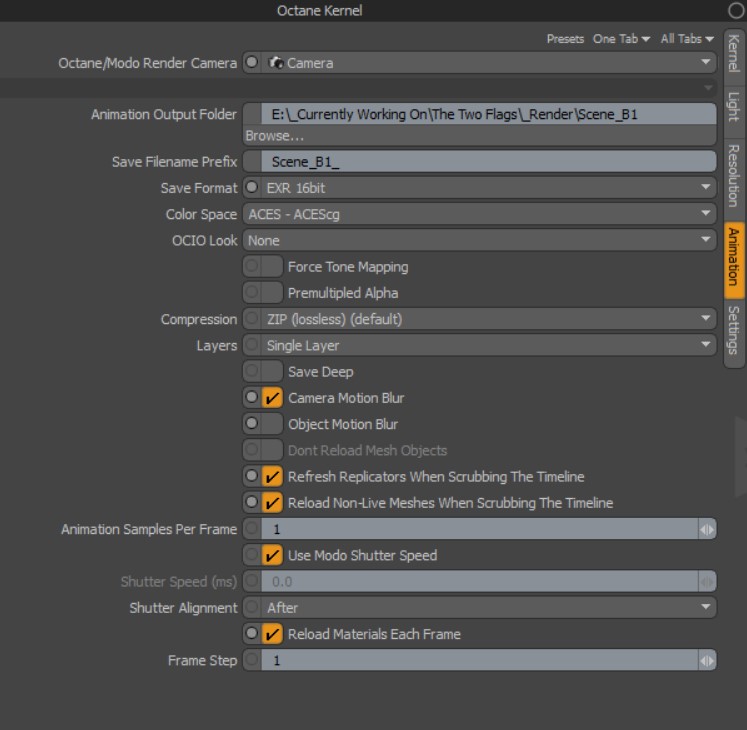The width and height of the screenshot is (747, 730).
Task: Click the arrows icon on Animation Samples Per Frame
Action: click(707, 529)
